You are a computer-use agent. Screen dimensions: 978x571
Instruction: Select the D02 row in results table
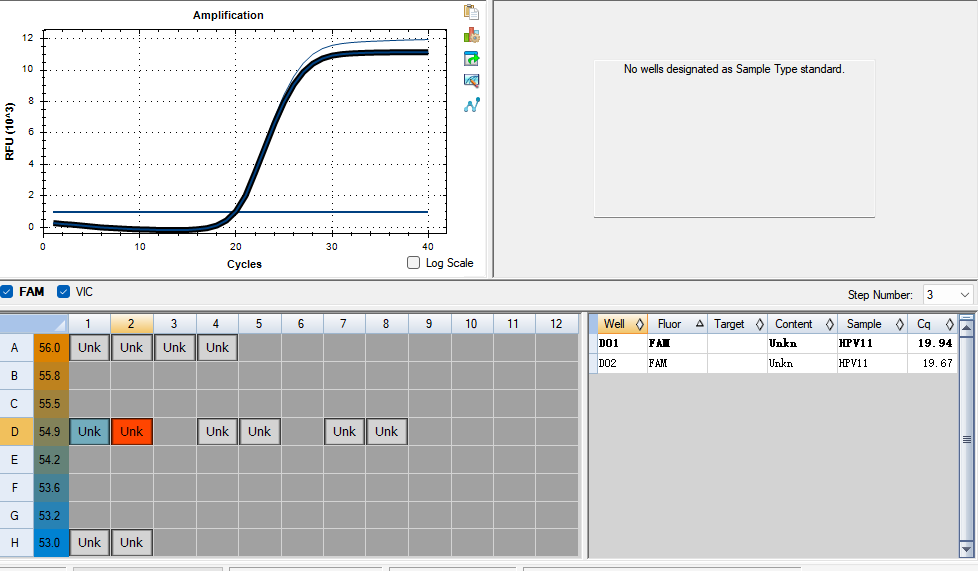(773, 363)
